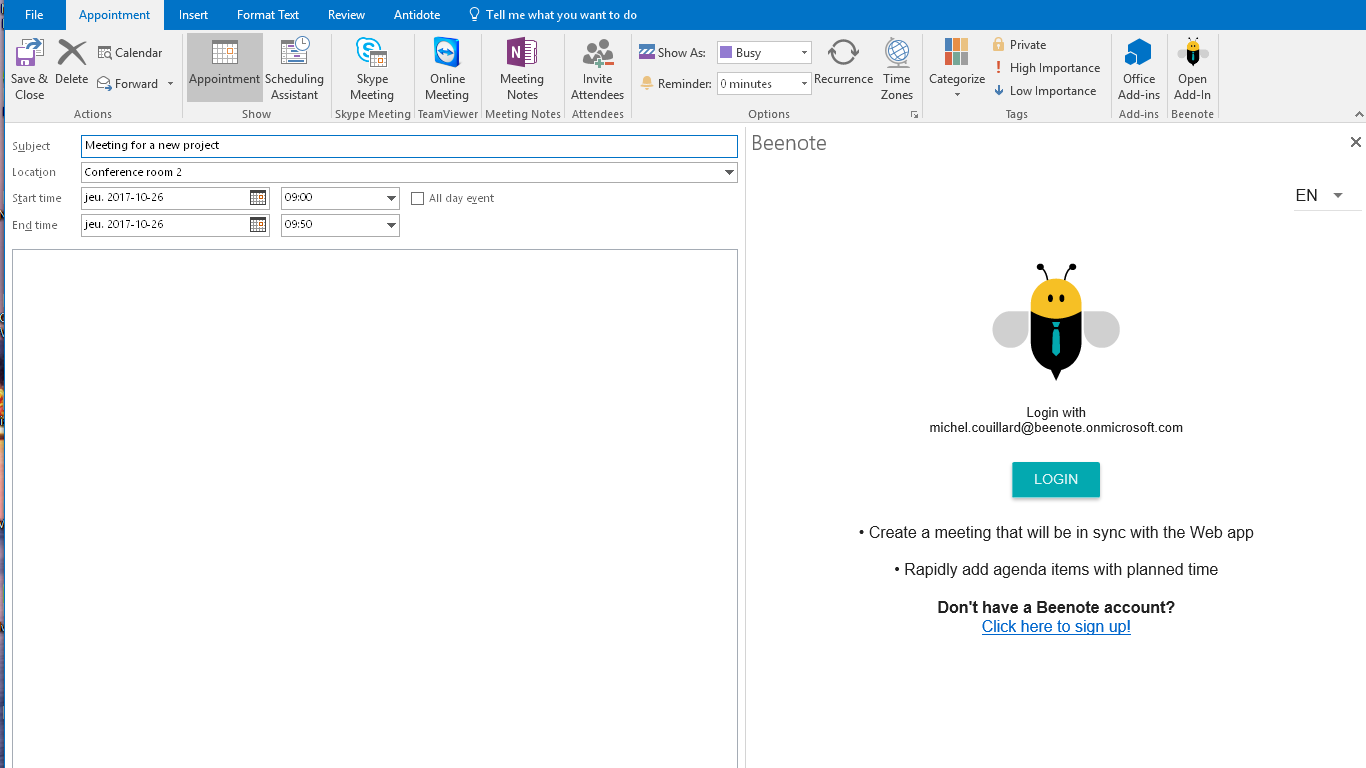Open the Categorize color menu
The width and height of the screenshot is (1366, 768).
pos(957,69)
